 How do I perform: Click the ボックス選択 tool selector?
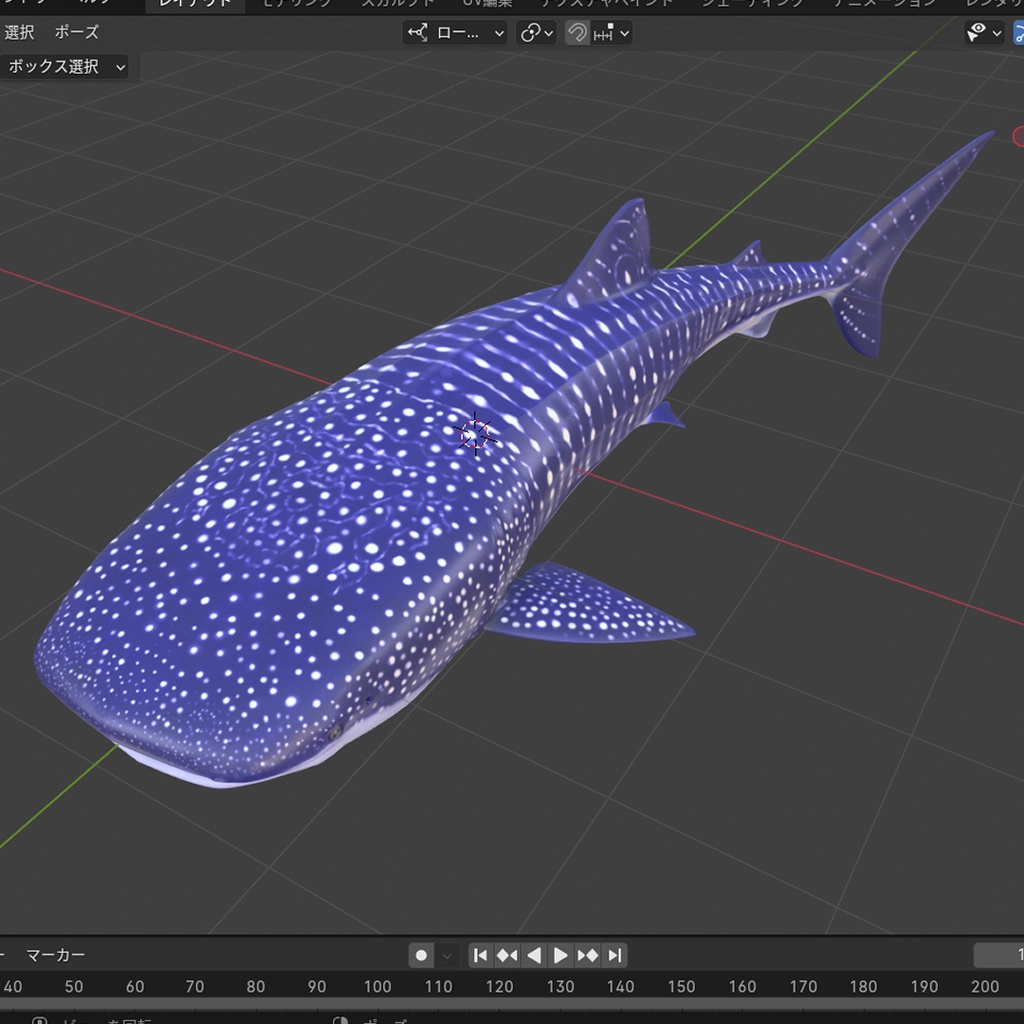(66, 67)
